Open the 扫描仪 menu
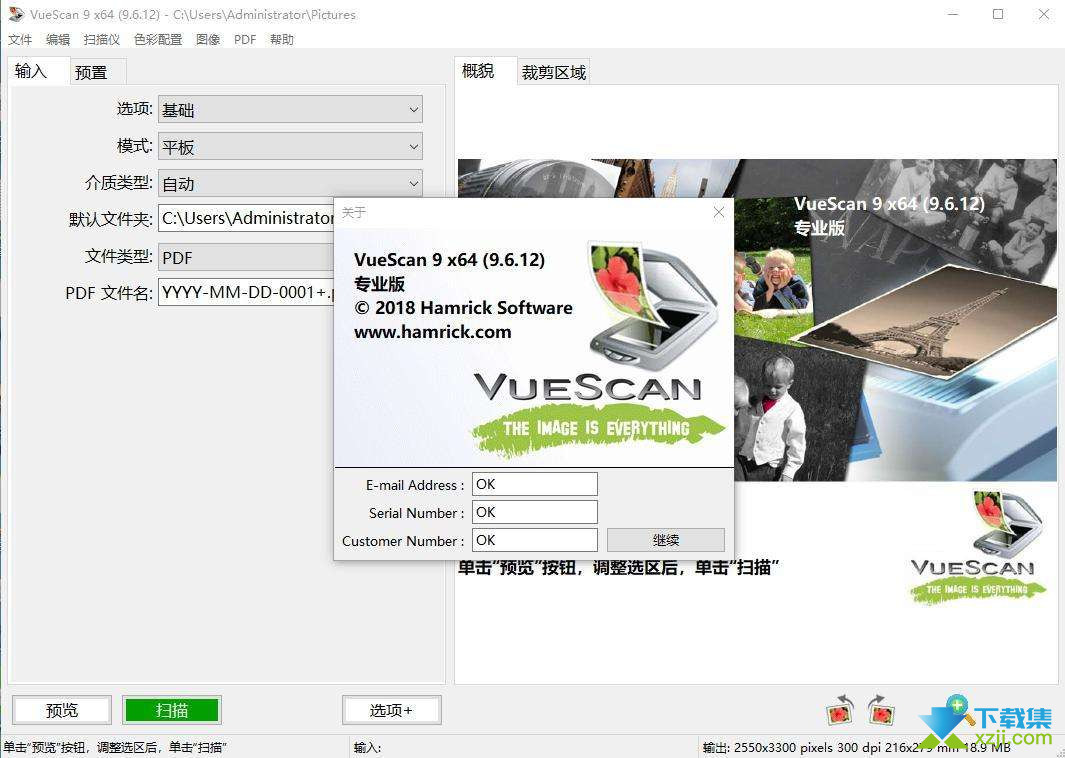This screenshot has height=758, width=1065. point(102,39)
